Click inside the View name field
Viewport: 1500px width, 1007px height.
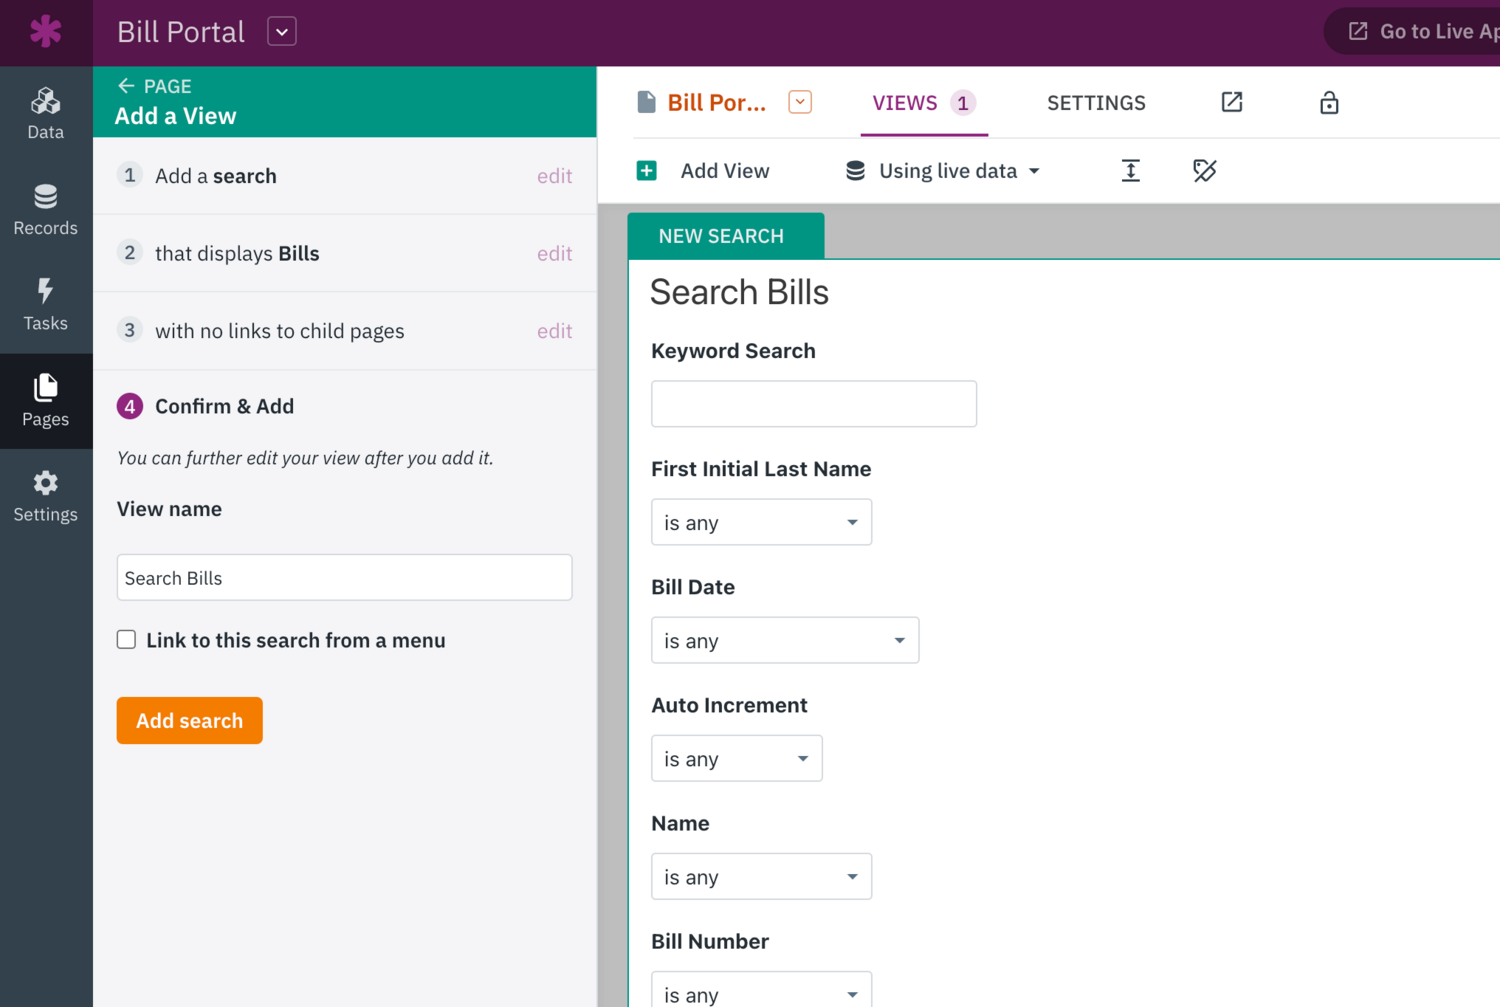tap(344, 577)
